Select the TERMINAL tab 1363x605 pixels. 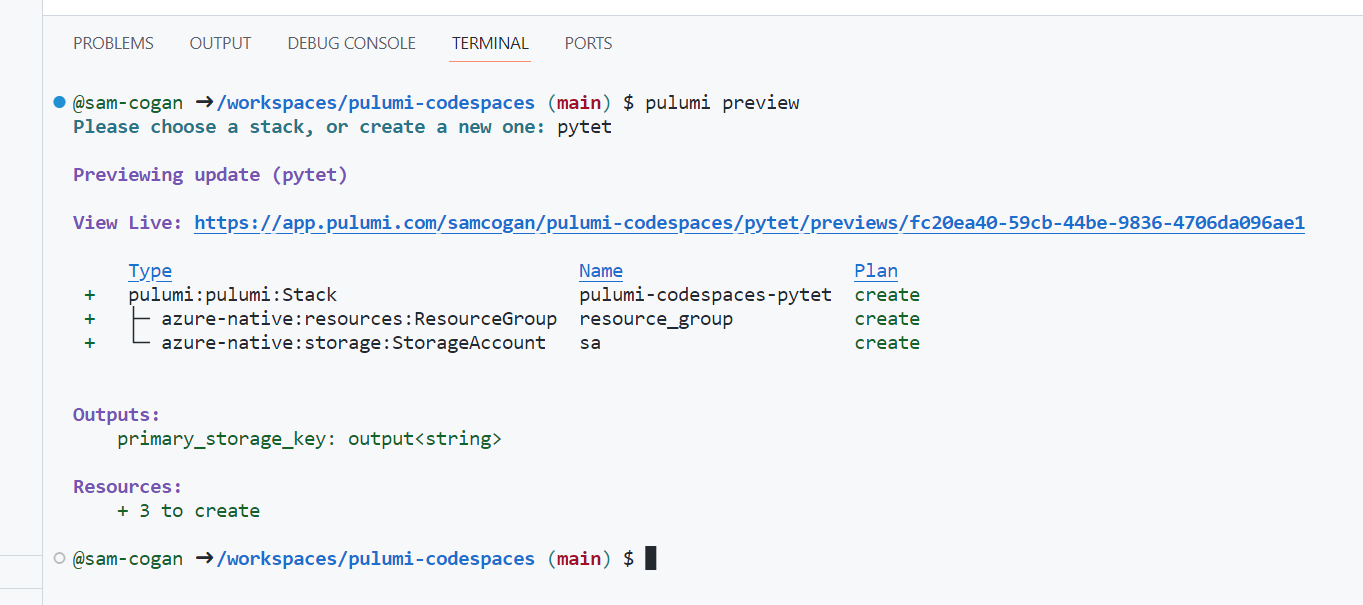coord(490,43)
